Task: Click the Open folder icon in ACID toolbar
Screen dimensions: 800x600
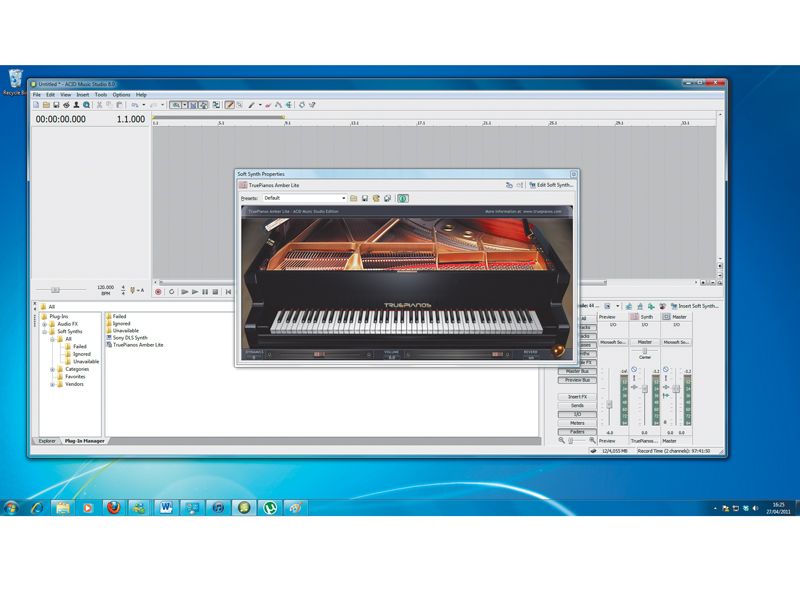Action: tap(46, 105)
